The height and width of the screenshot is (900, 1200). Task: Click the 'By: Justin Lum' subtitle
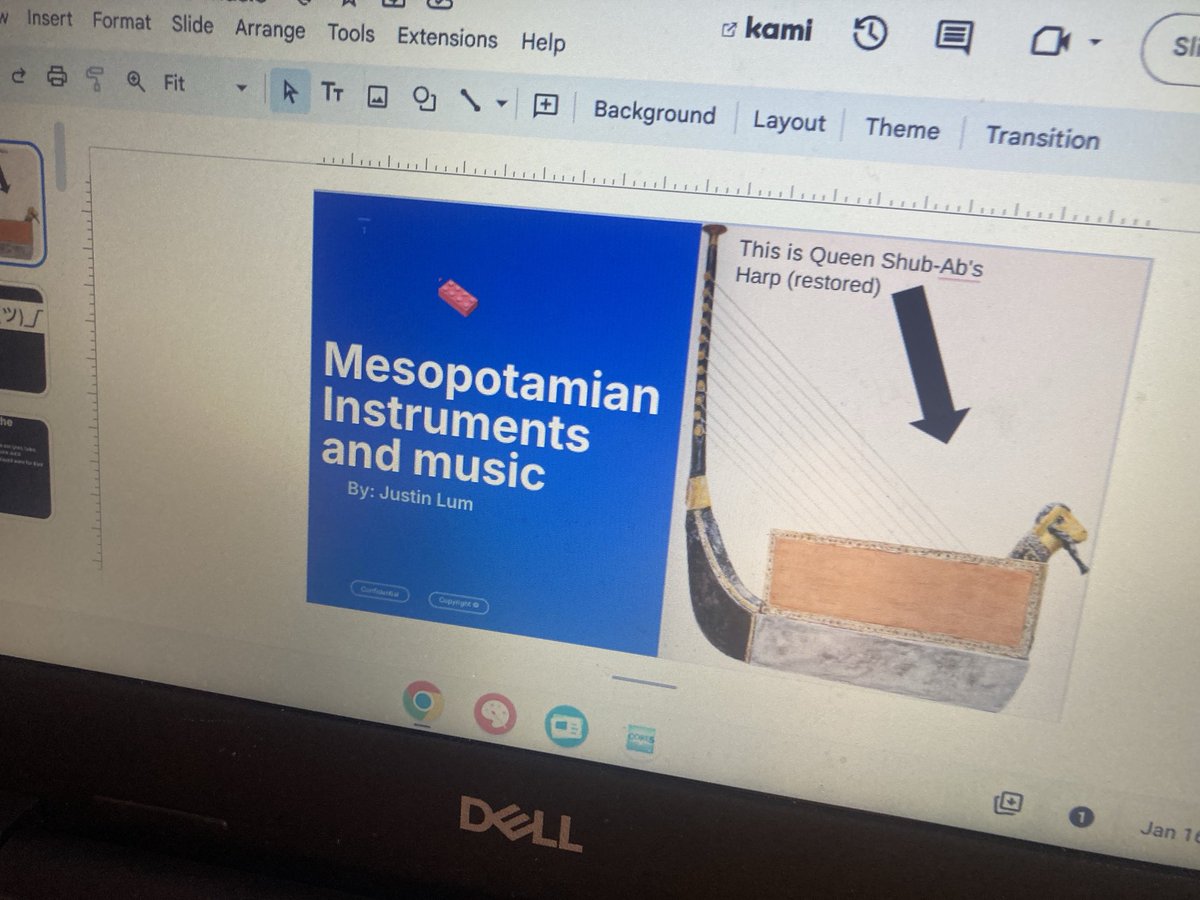[410, 495]
